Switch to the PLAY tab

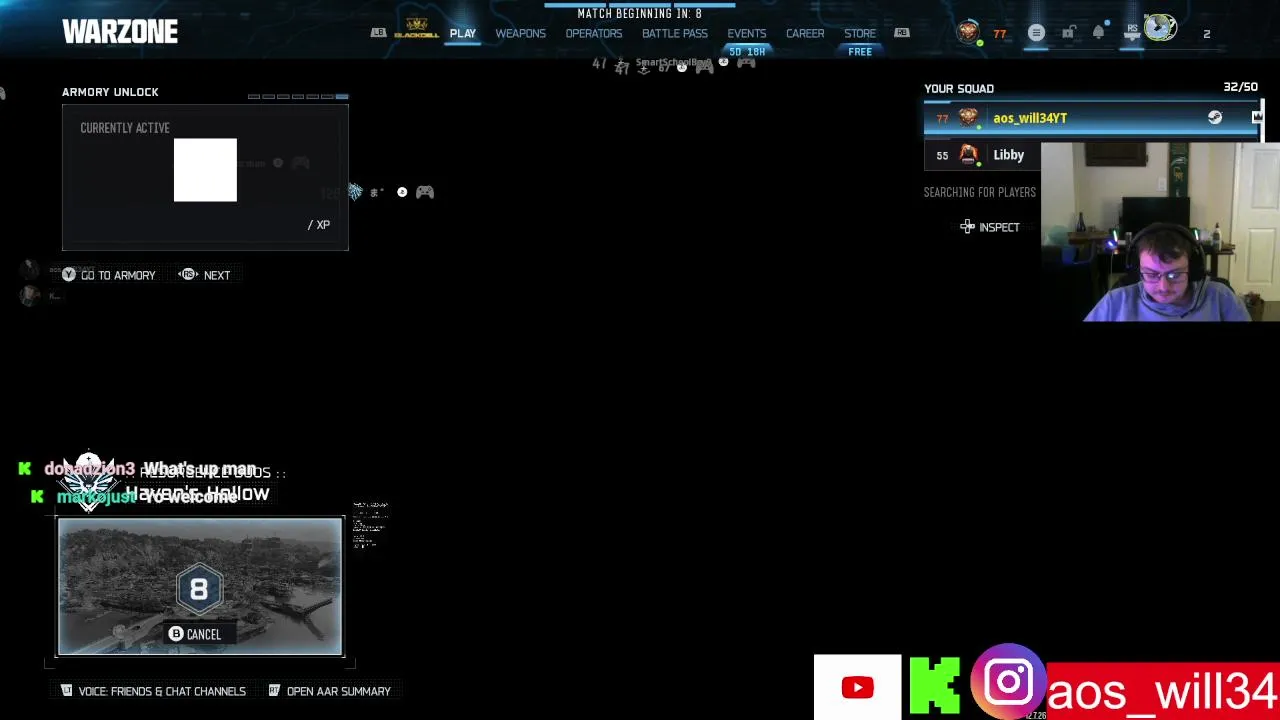click(463, 34)
